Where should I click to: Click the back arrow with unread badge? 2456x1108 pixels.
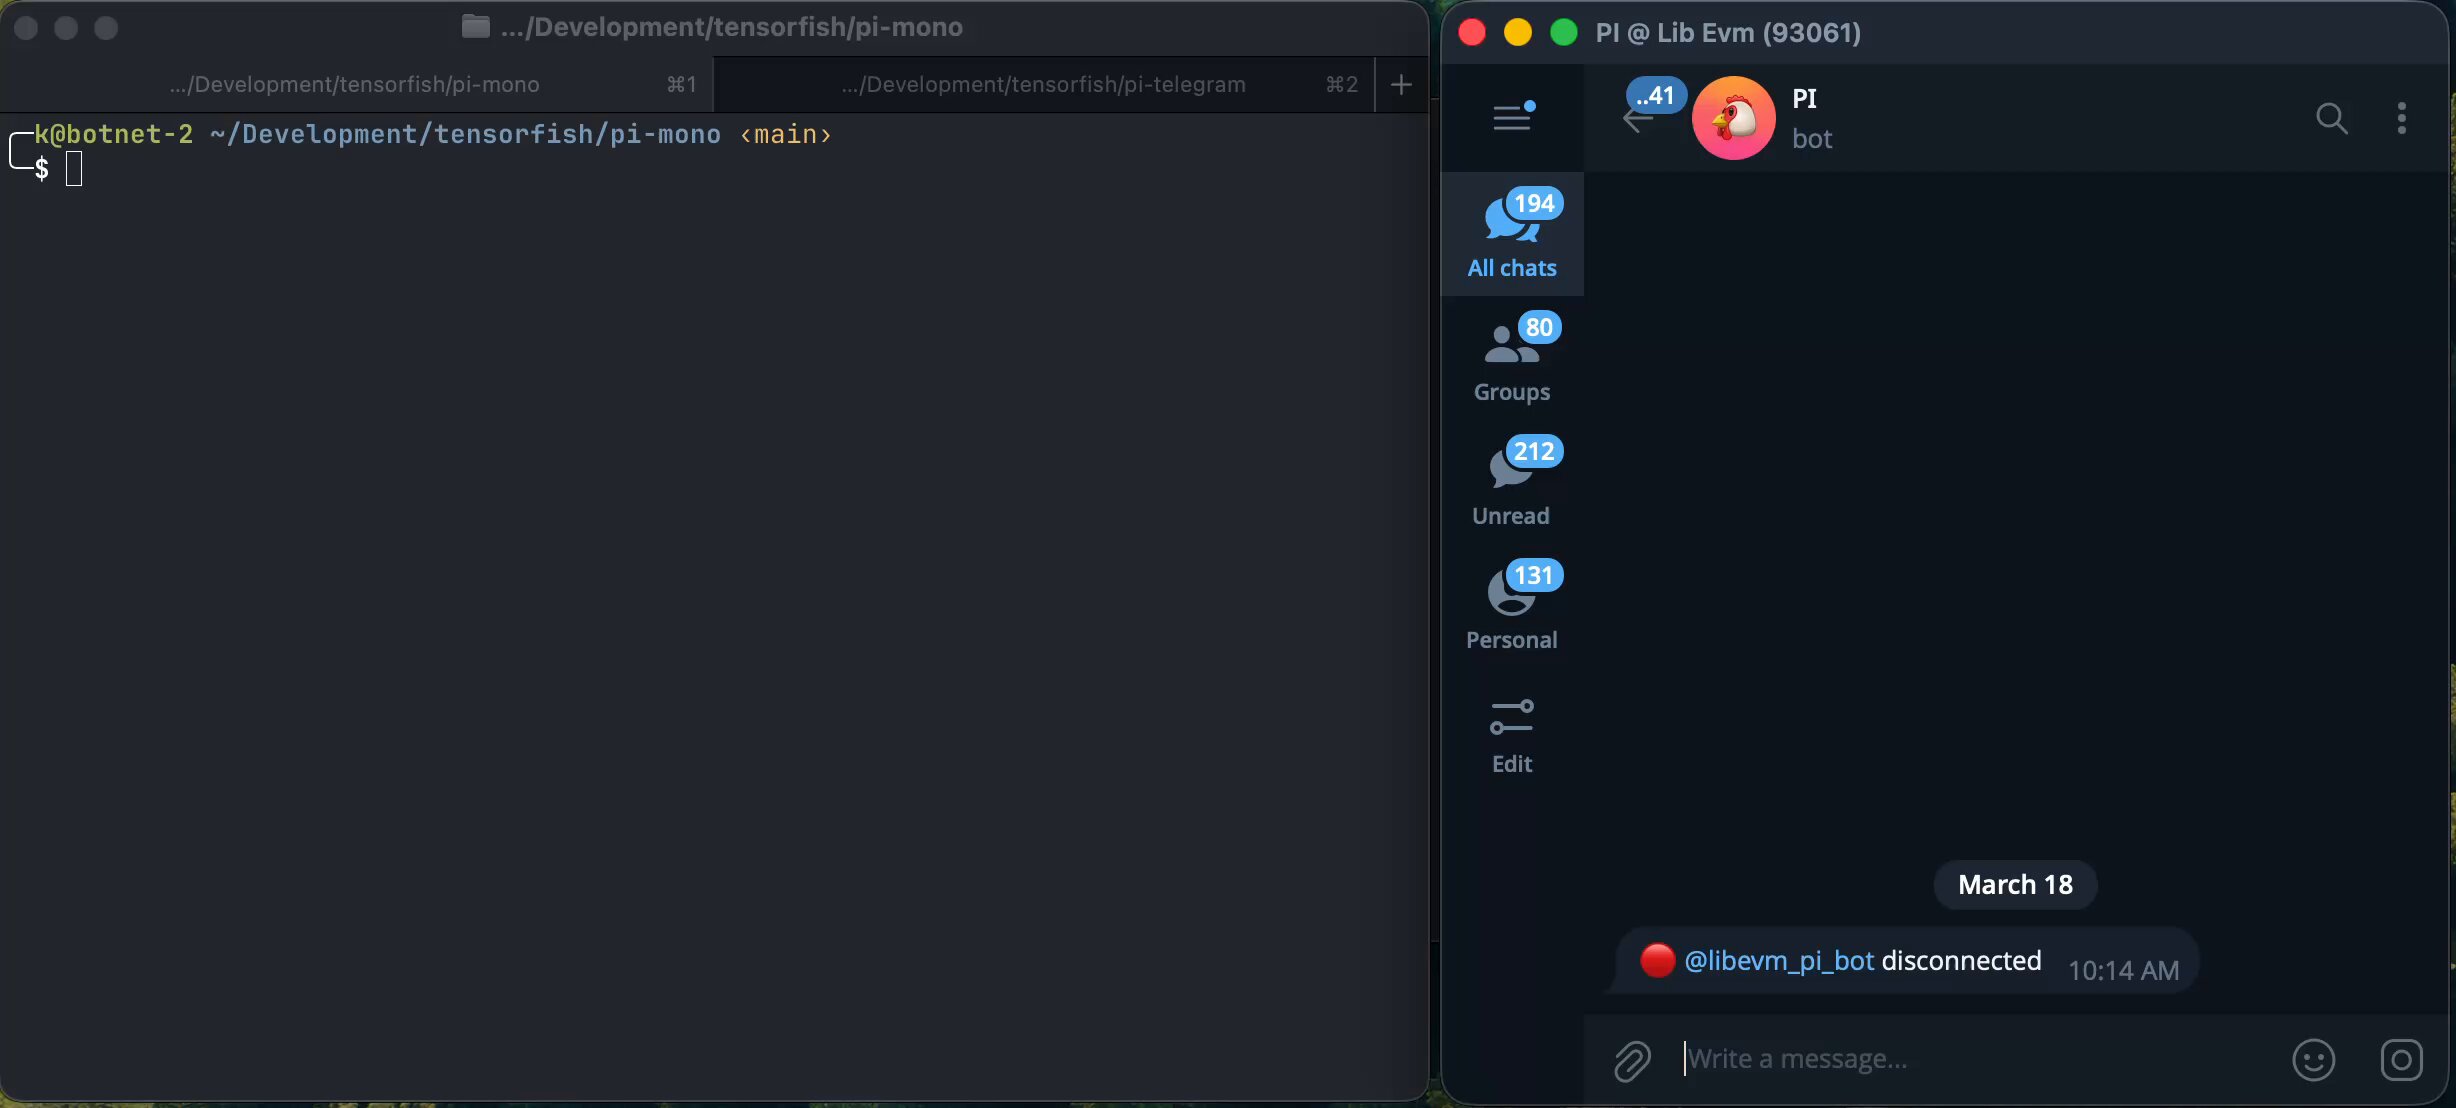1639,119
